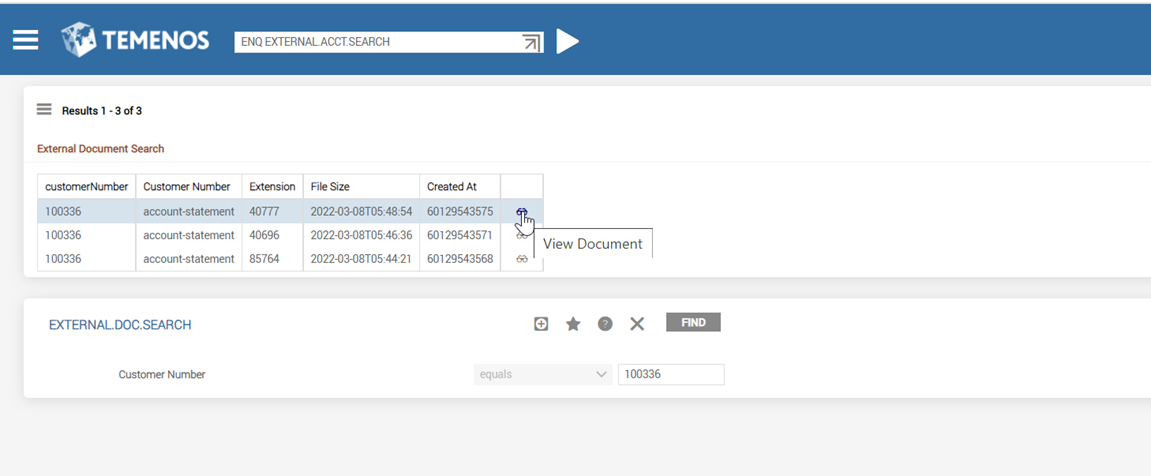Click the expand icon in command box
This screenshot has height=476, width=1151.
click(531, 42)
